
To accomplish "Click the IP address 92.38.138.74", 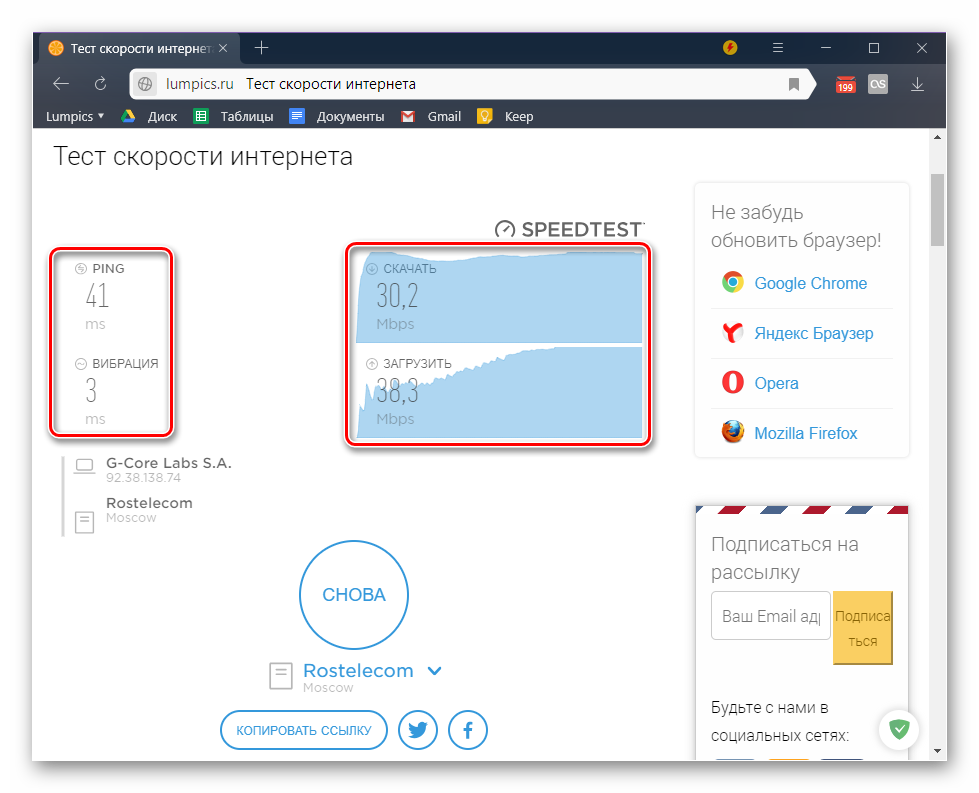I will point(144,478).
